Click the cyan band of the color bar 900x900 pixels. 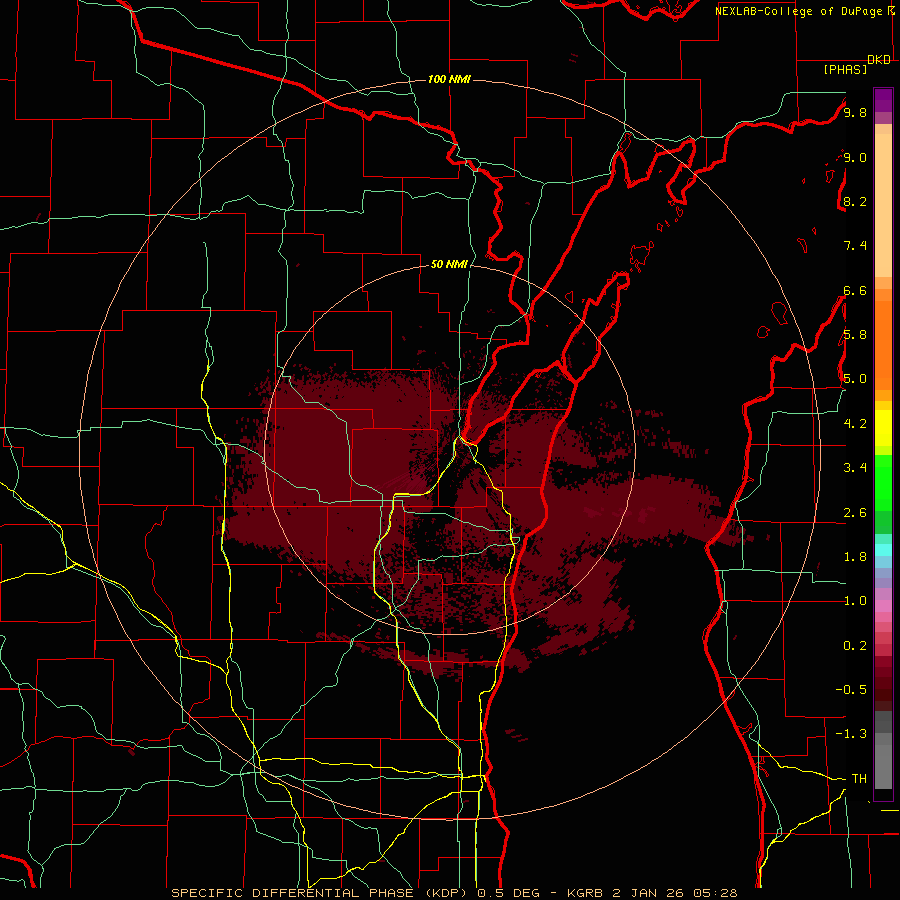[883, 550]
